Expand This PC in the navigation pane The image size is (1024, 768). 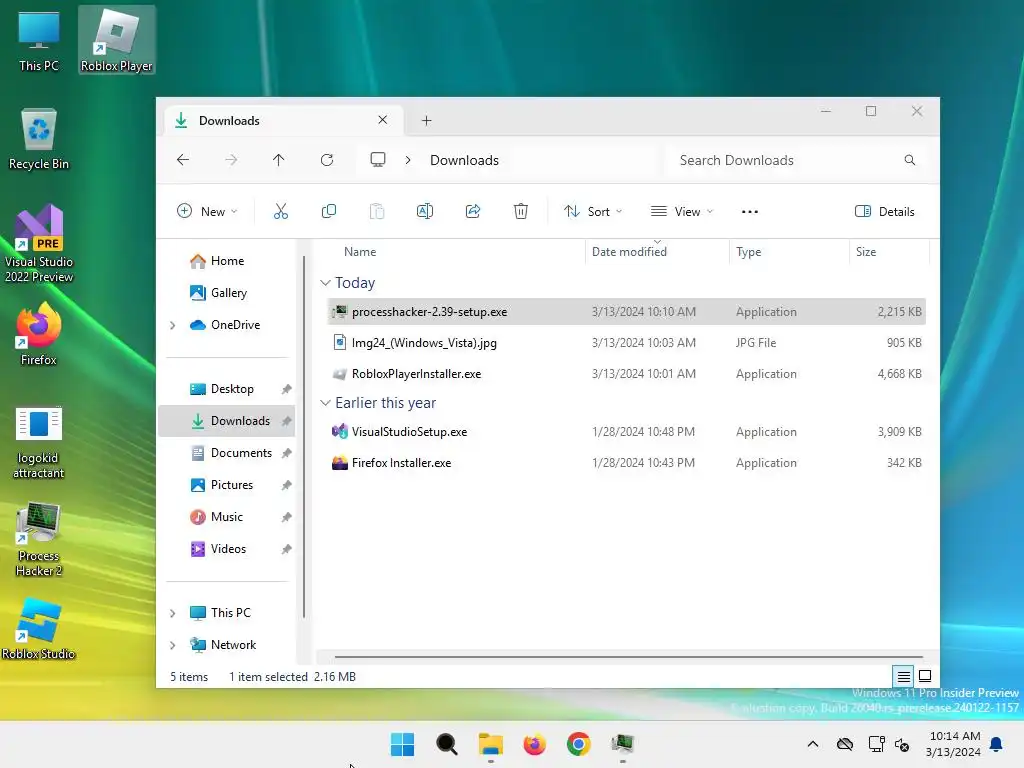(x=172, y=613)
